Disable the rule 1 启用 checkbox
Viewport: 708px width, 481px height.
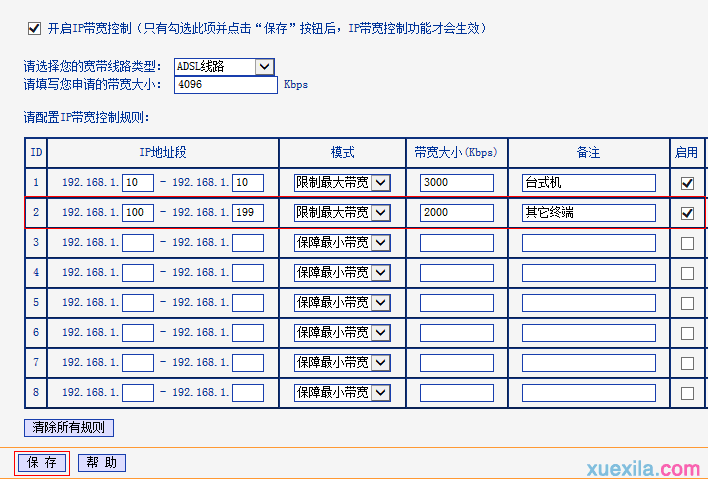687,183
